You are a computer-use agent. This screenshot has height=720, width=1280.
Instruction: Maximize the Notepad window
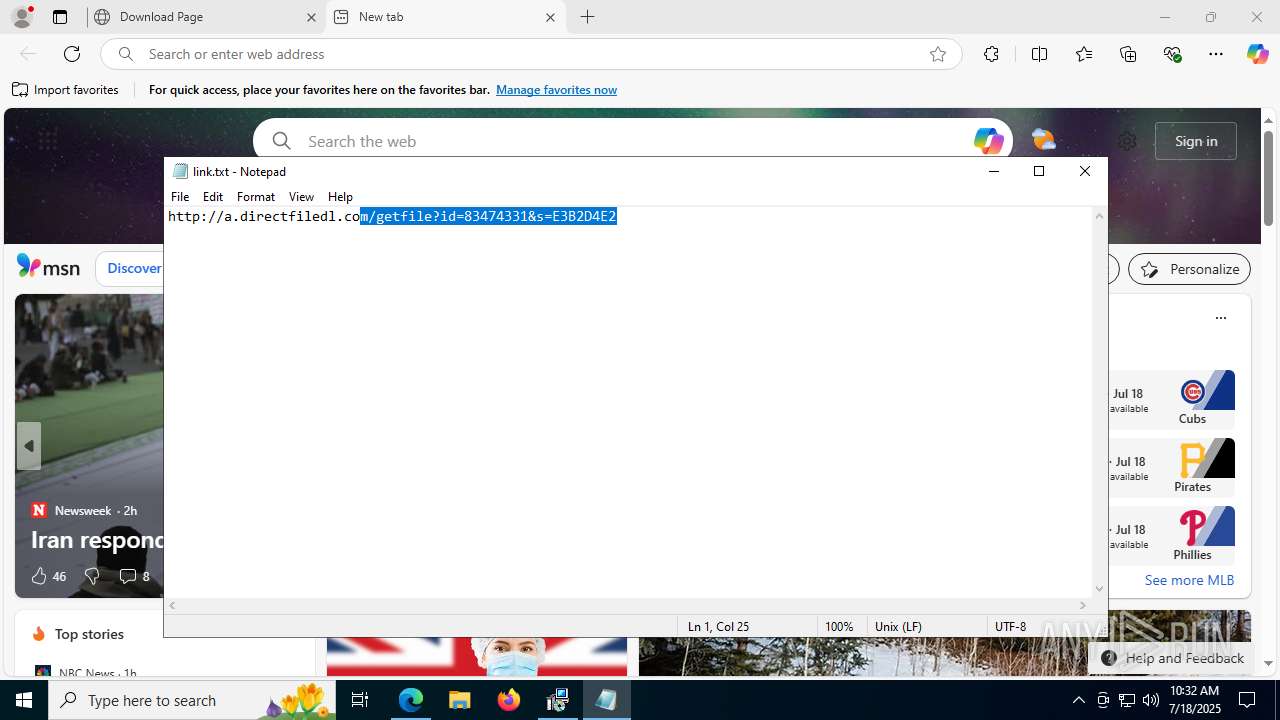pyautogui.click(x=1039, y=171)
